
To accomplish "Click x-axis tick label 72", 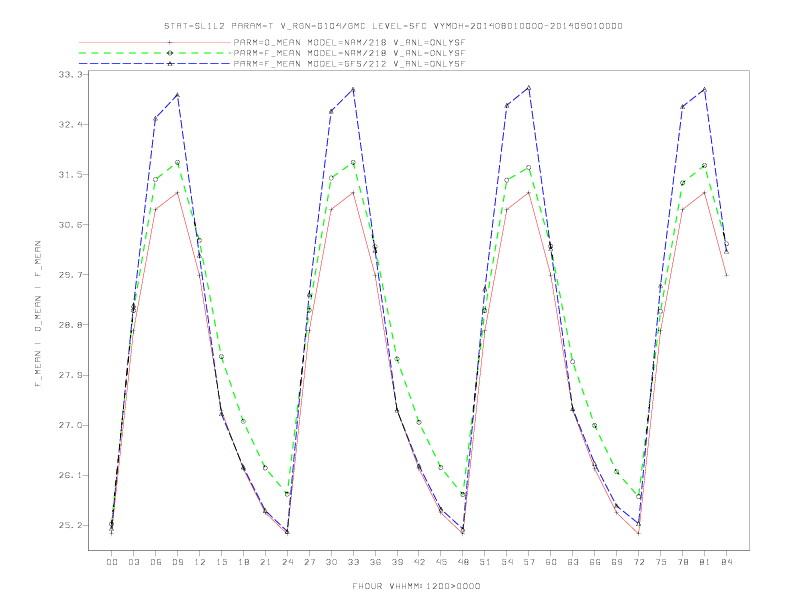I will coord(638,562).
